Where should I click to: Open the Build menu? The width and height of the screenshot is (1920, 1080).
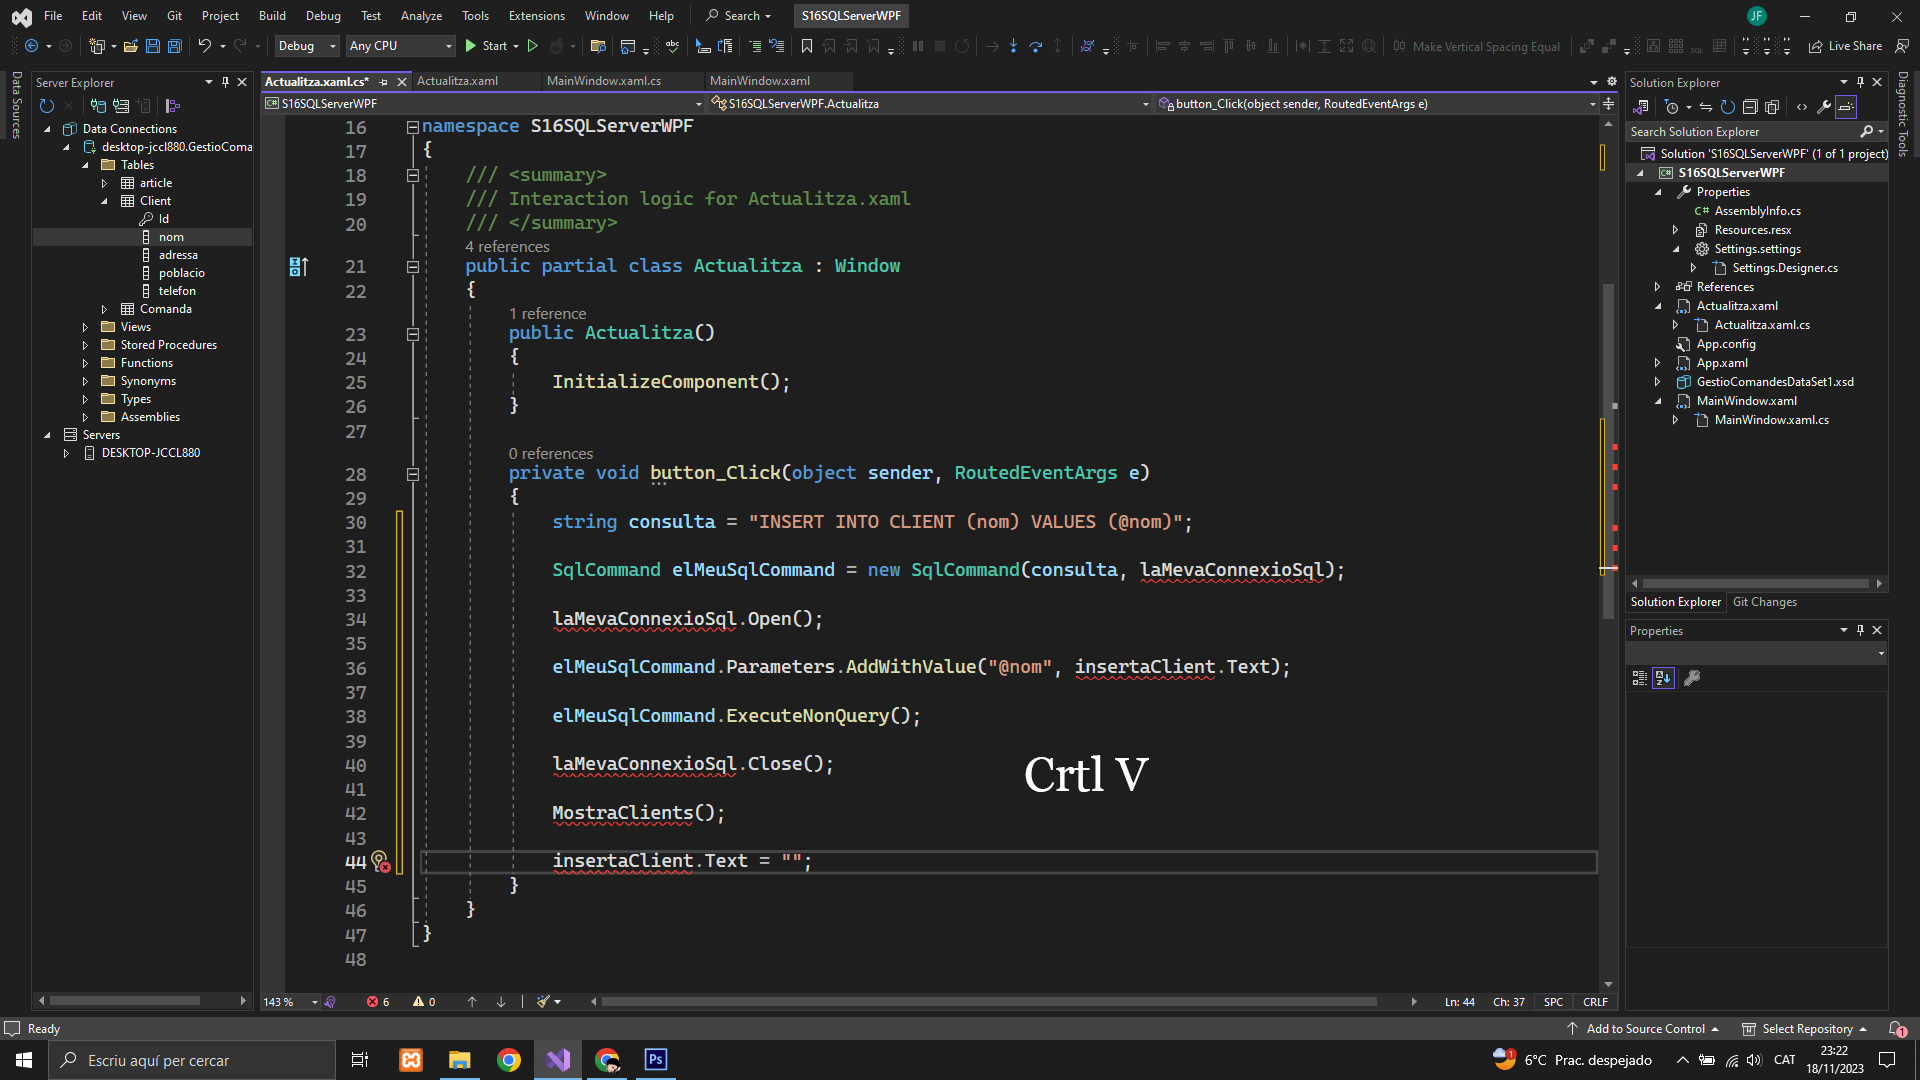272,15
